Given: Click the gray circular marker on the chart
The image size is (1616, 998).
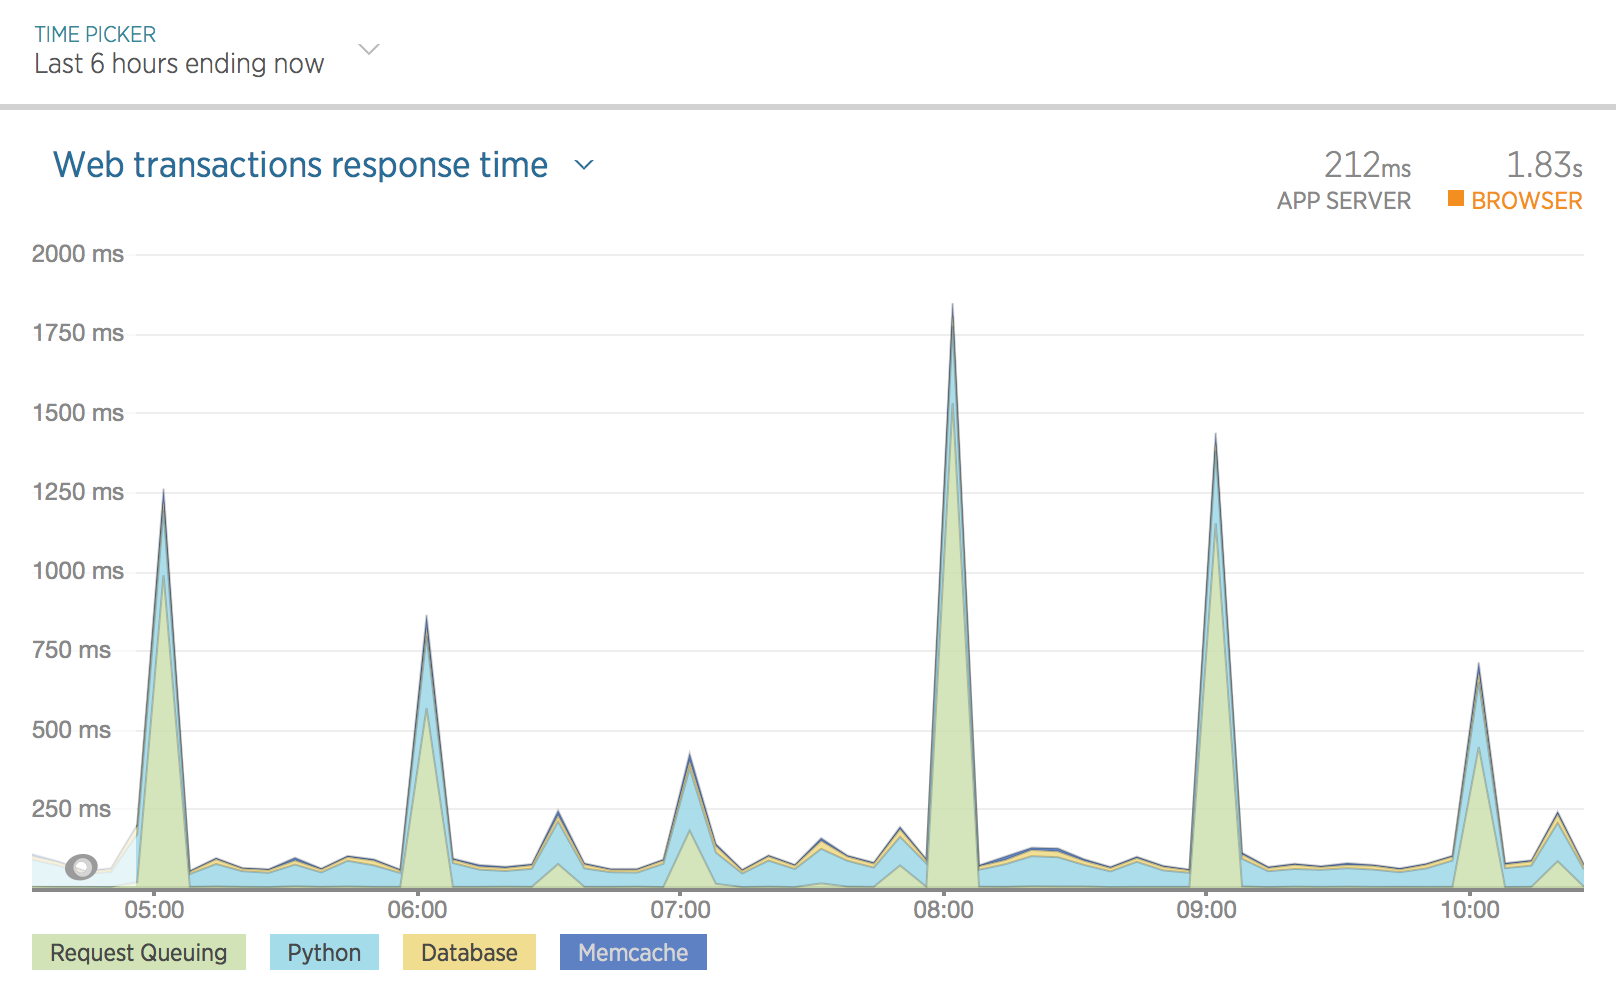Looking at the screenshot, I should (x=81, y=867).
